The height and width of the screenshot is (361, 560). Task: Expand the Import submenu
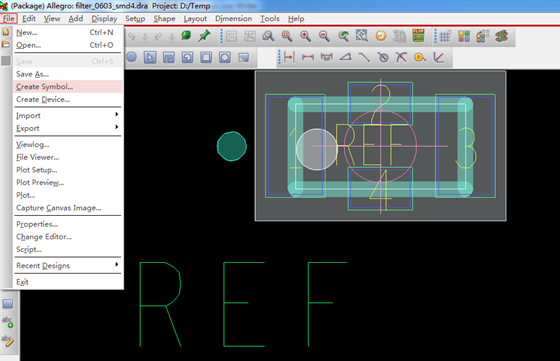click(67, 115)
